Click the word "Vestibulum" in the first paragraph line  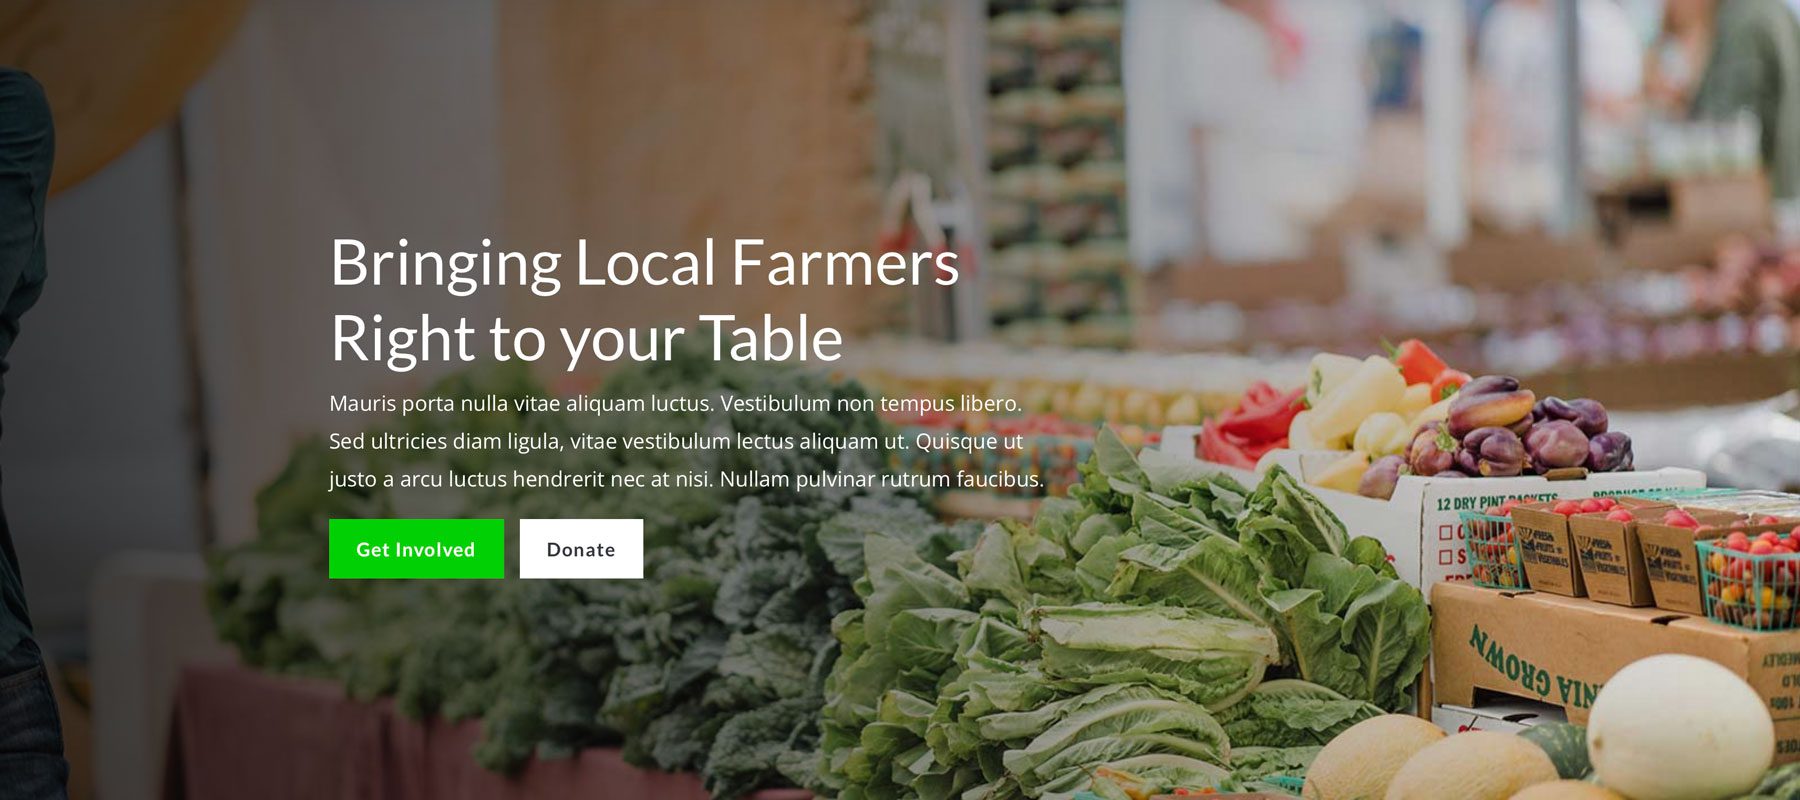(x=775, y=404)
